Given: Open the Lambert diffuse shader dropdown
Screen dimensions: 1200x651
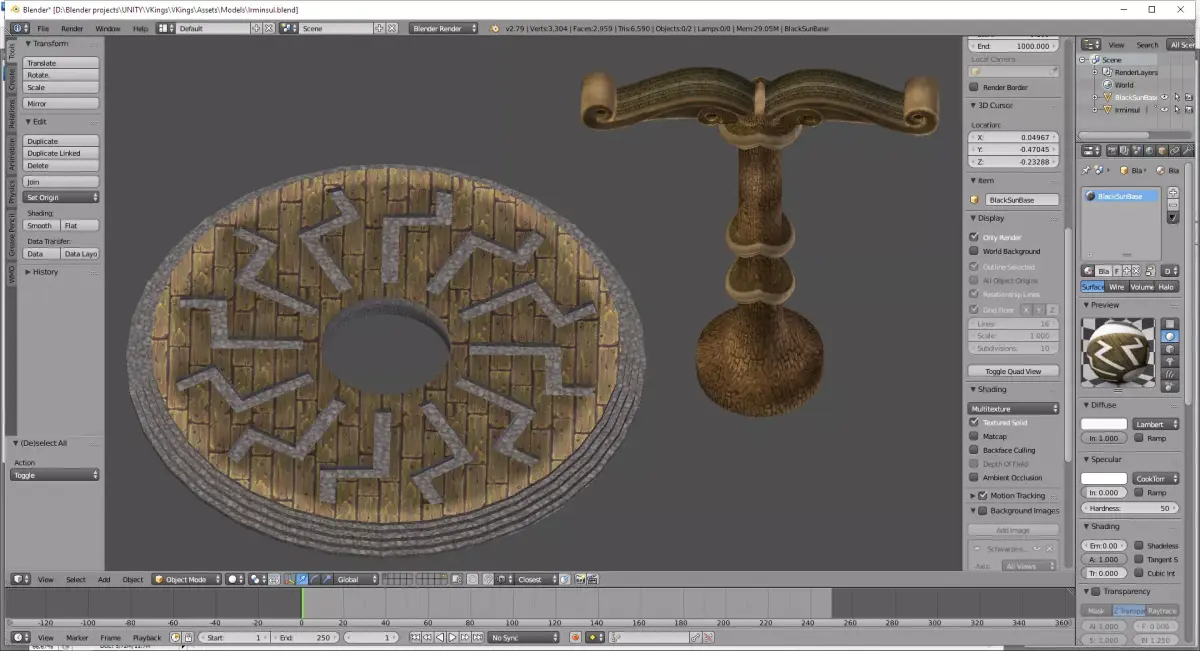Looking at the screenshot, I should coord(1156,424).
